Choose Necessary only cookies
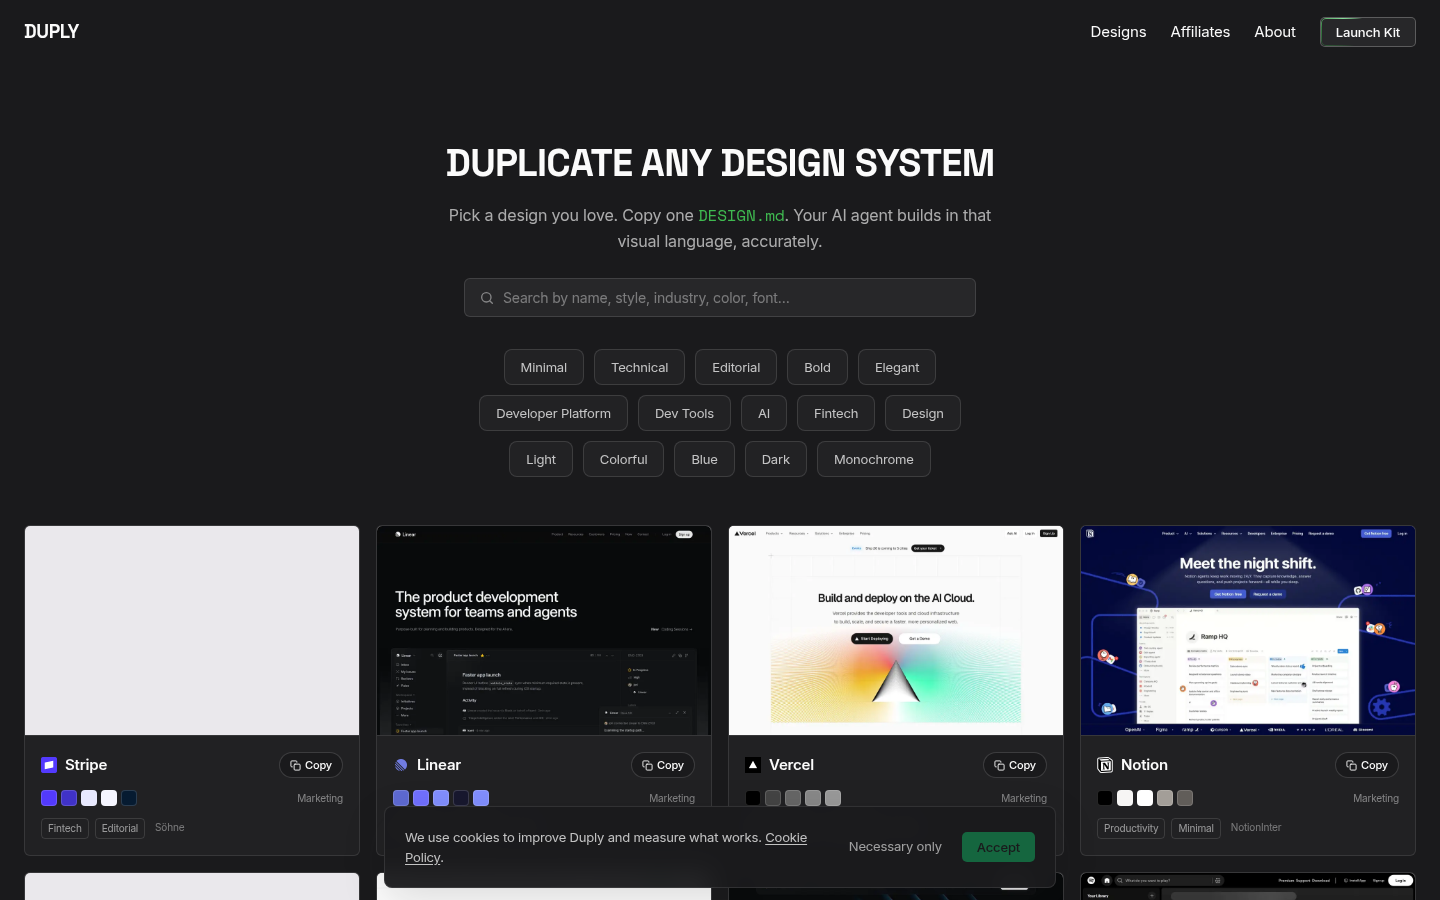The width and height of the screenshot is (1440, 900). click(x=895, y=847)
